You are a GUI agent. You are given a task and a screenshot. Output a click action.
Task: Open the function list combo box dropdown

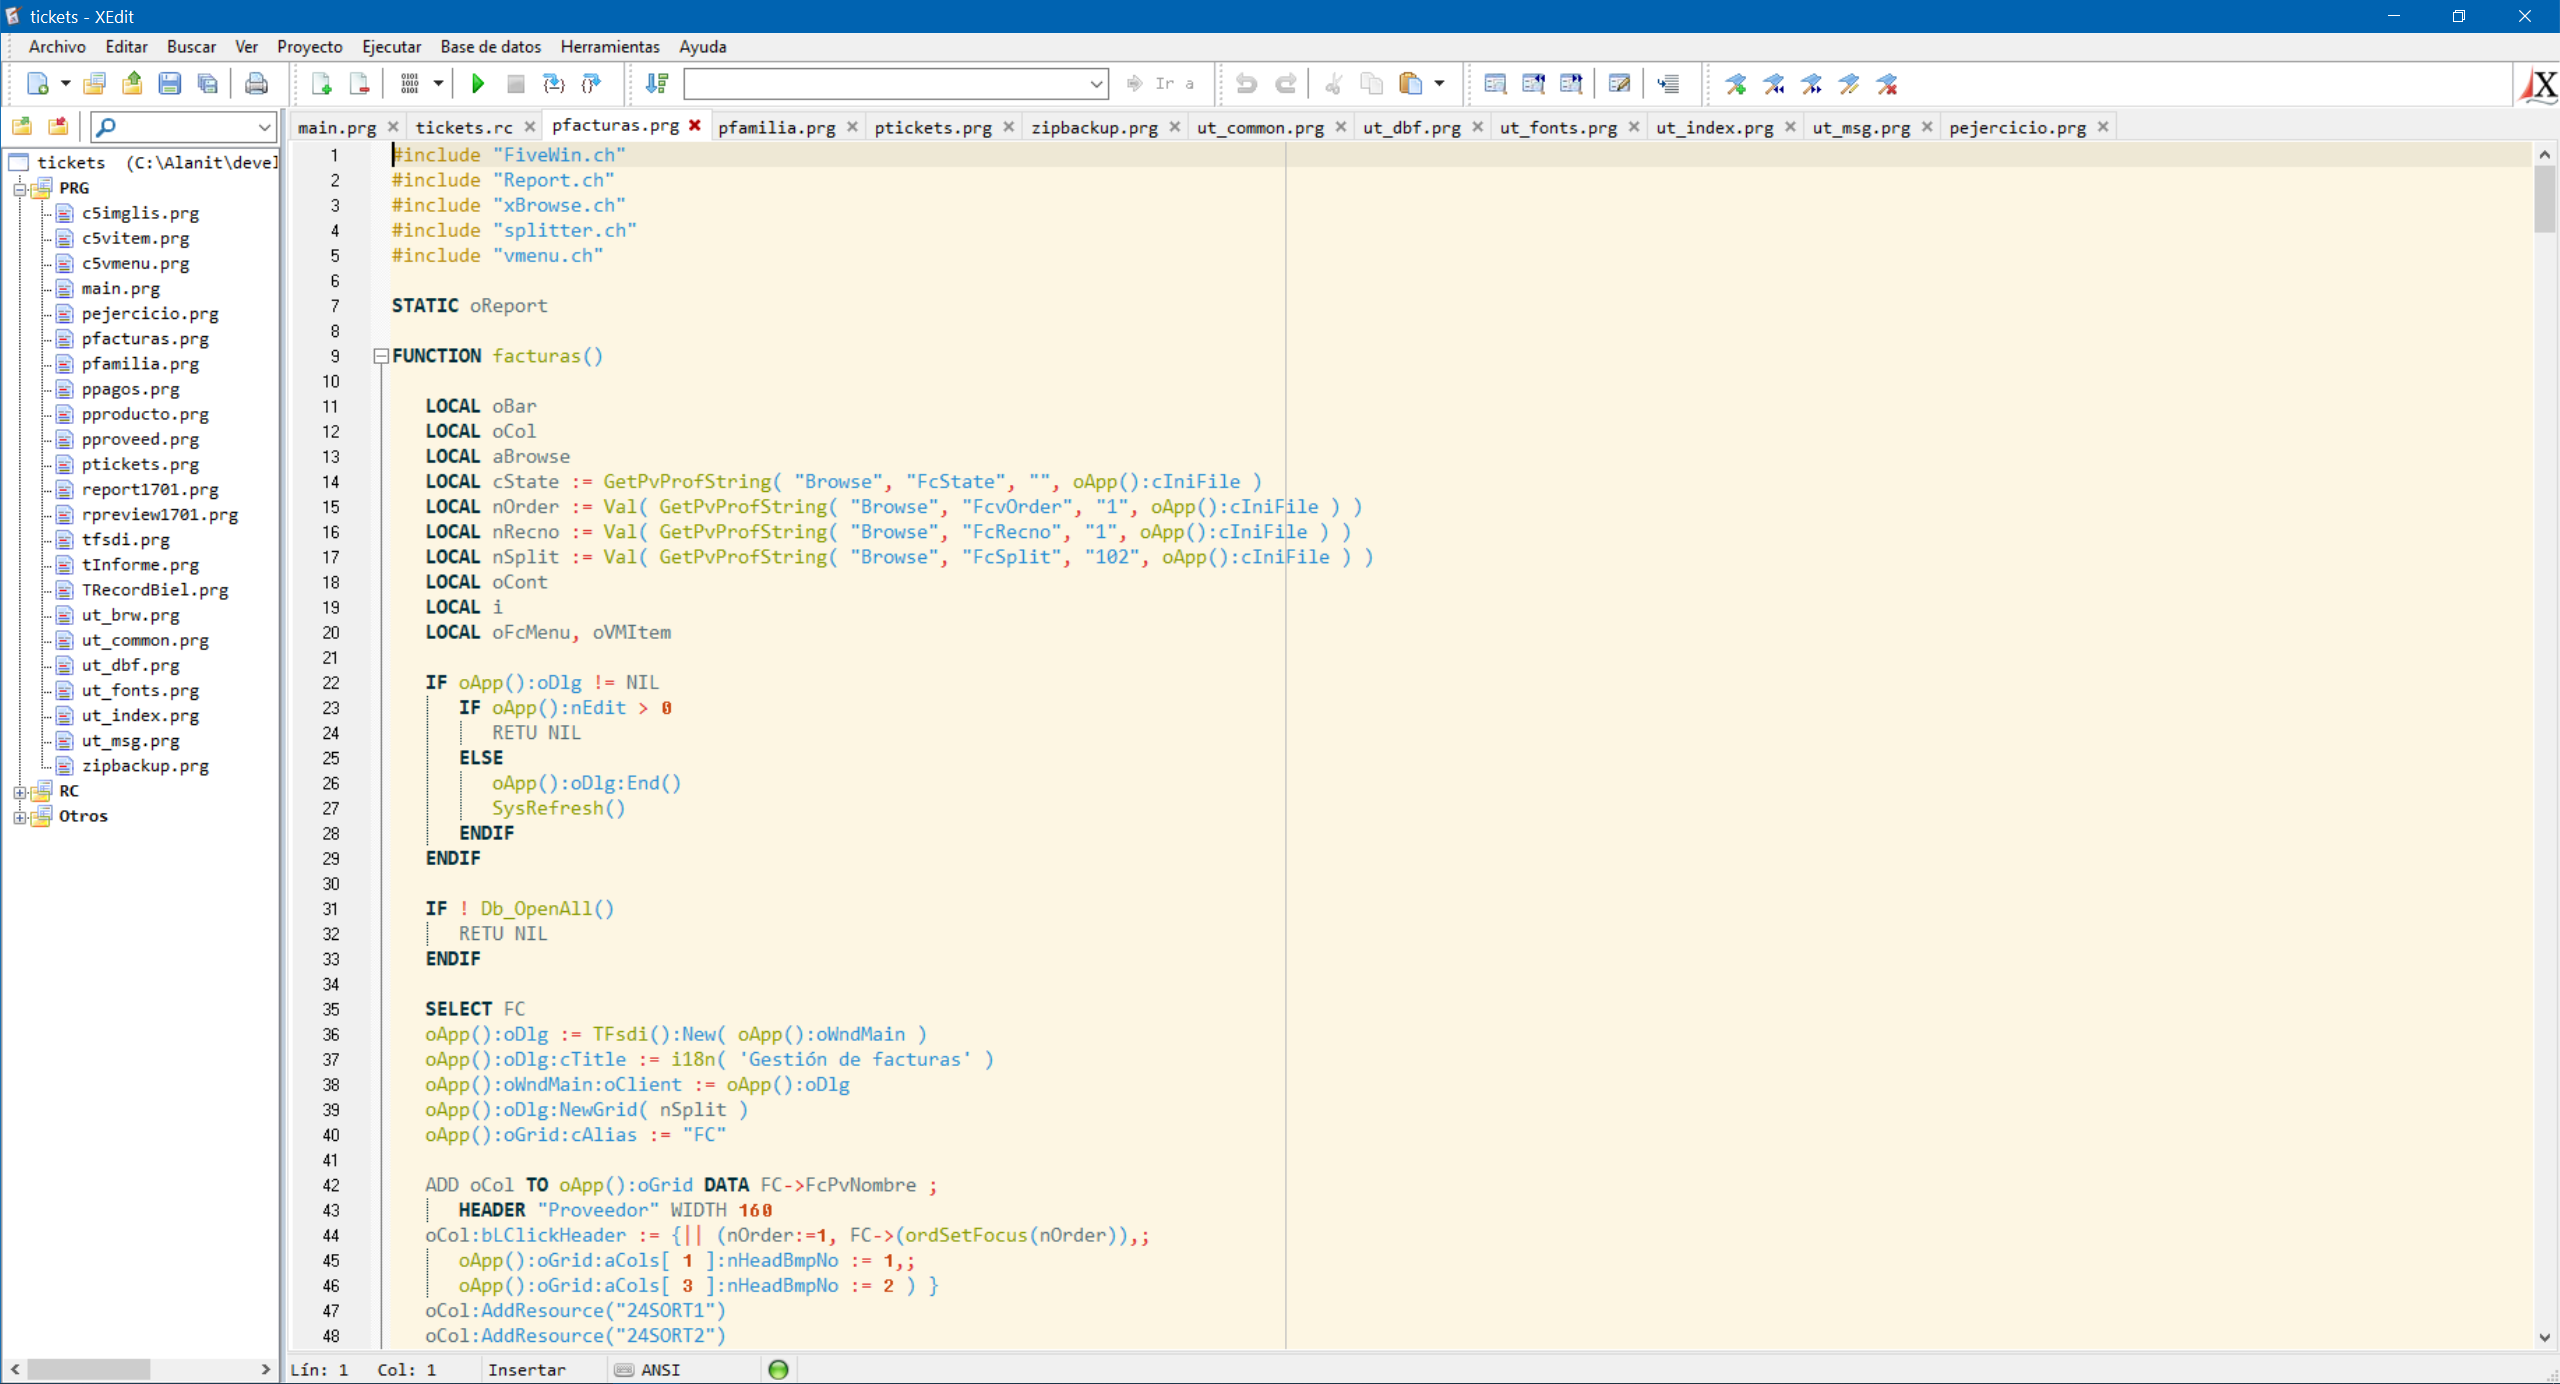(1096, 84)
